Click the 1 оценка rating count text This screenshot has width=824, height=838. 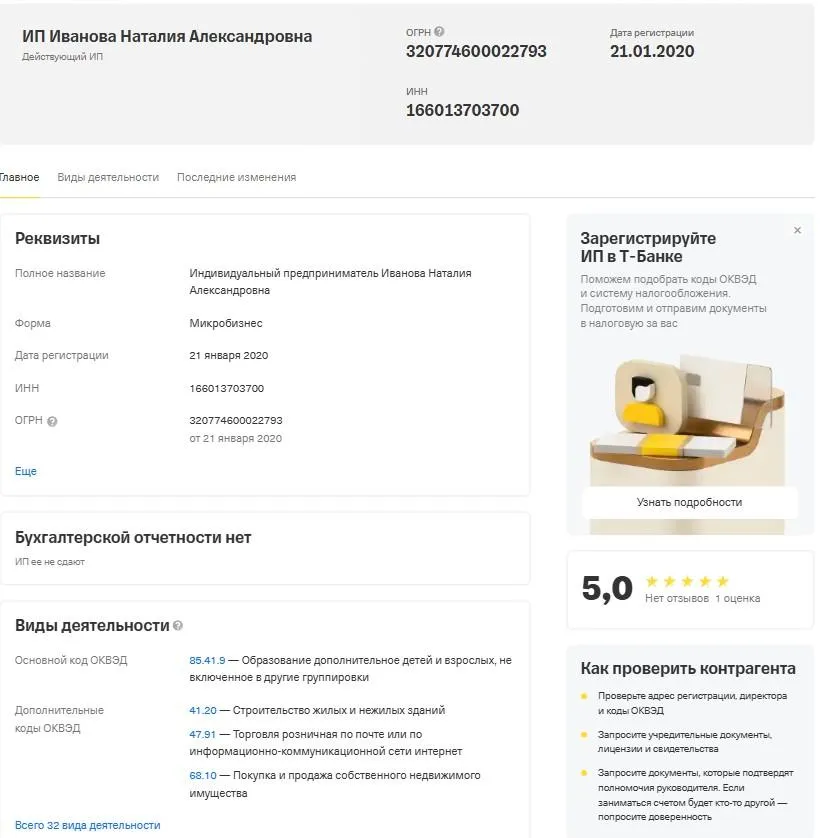tap(737, 599)
